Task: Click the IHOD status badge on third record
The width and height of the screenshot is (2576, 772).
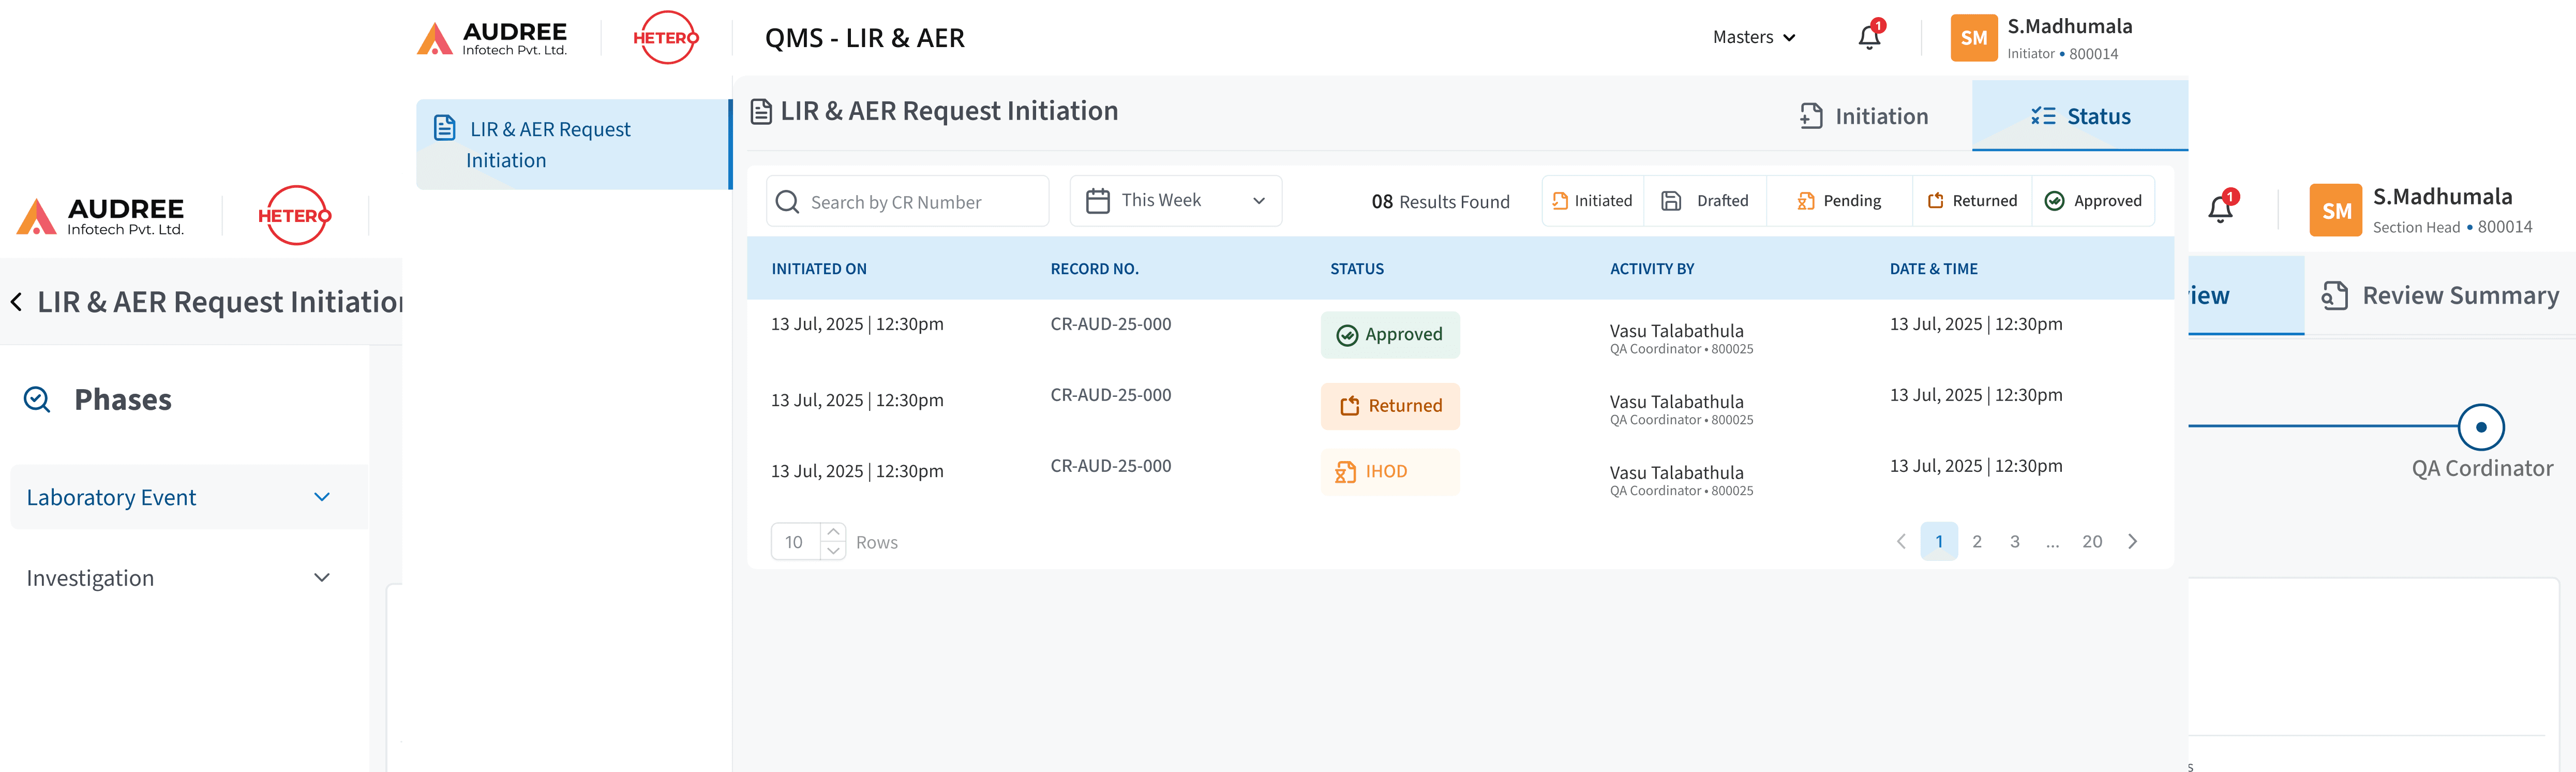Action: pyautogui.click(x=1390, y=471)
